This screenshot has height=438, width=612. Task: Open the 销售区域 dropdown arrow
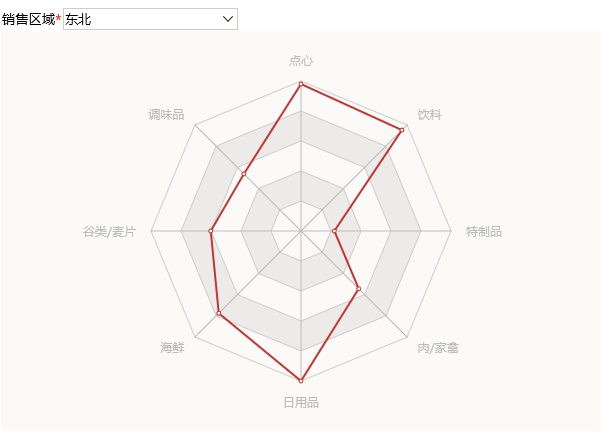[228, 19]
